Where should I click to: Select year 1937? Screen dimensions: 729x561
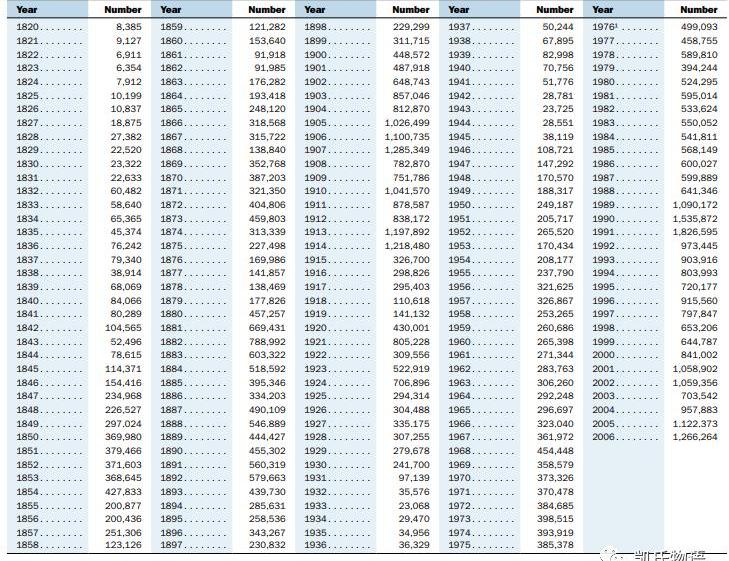click(460, 27)
